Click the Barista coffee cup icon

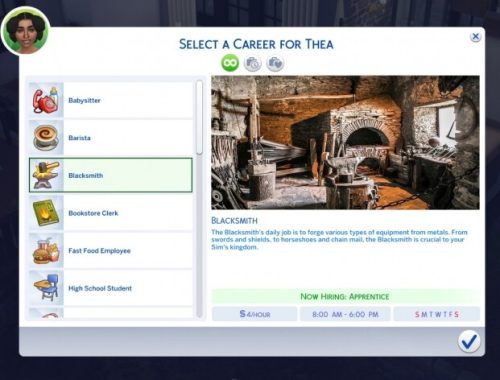(x=46, y=138)
